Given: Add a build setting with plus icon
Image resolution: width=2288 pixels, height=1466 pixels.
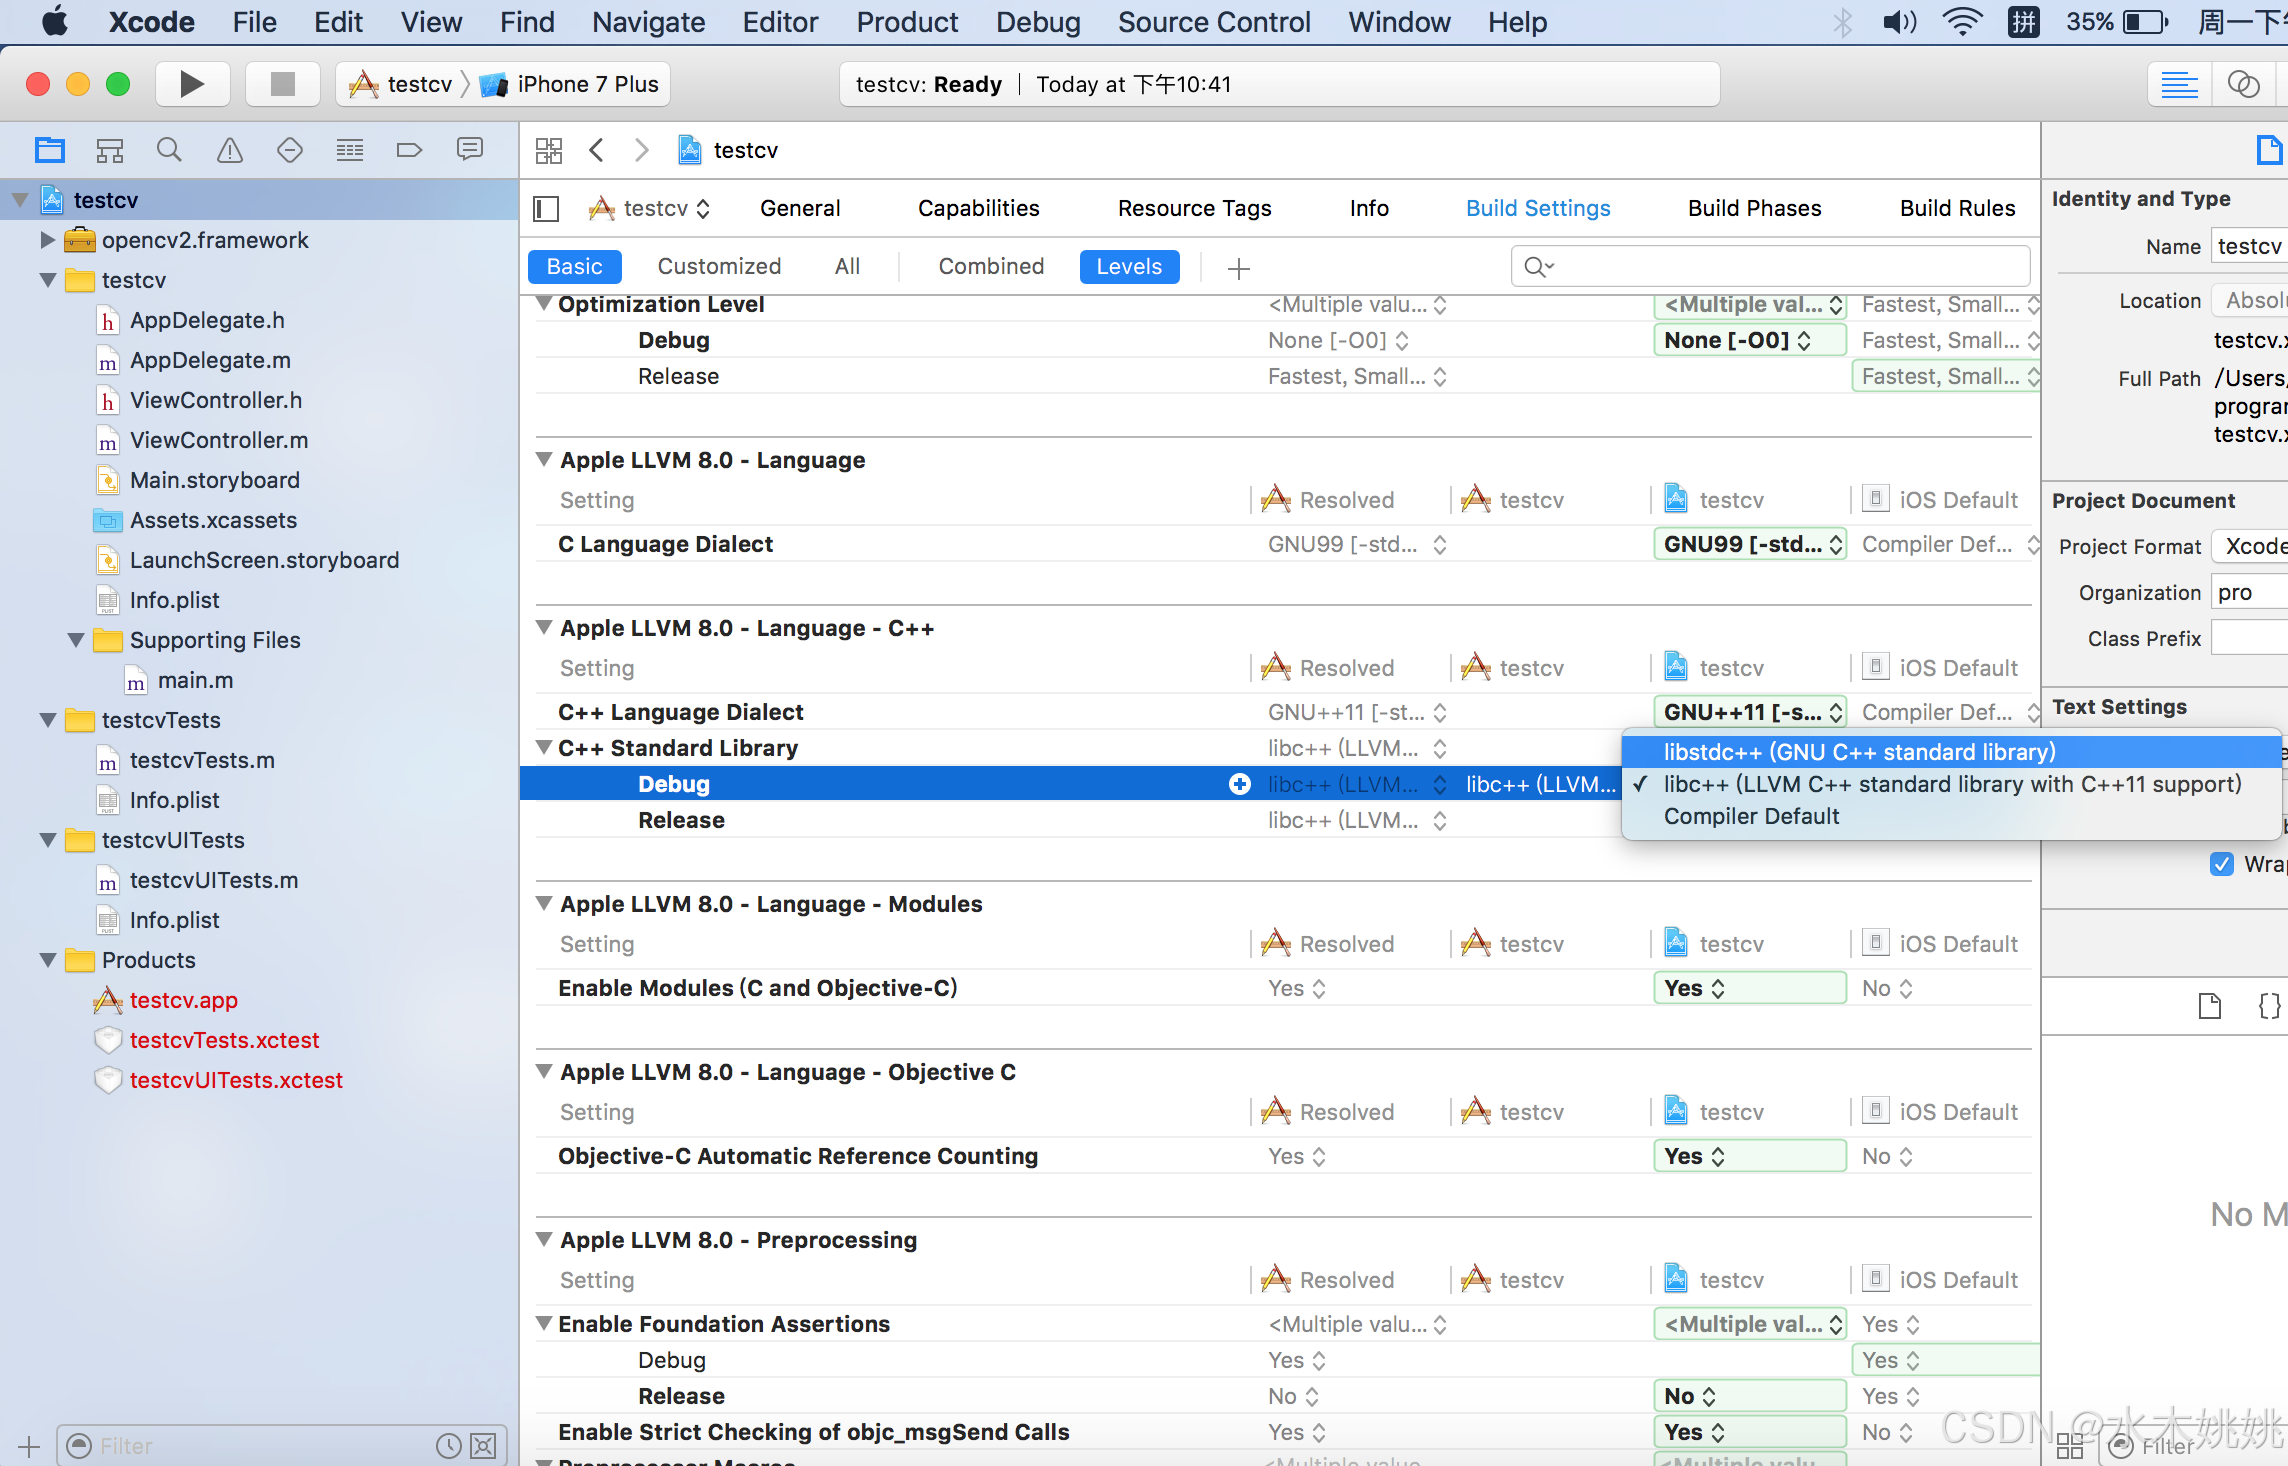Looking at the screenshot, I should (x=1238, y=268).
